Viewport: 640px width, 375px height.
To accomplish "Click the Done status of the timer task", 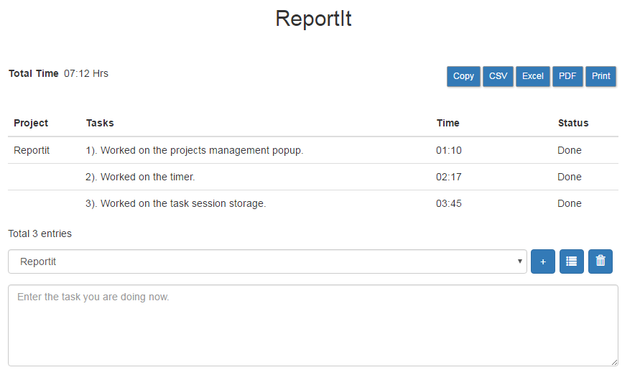I will pos(569,177).
